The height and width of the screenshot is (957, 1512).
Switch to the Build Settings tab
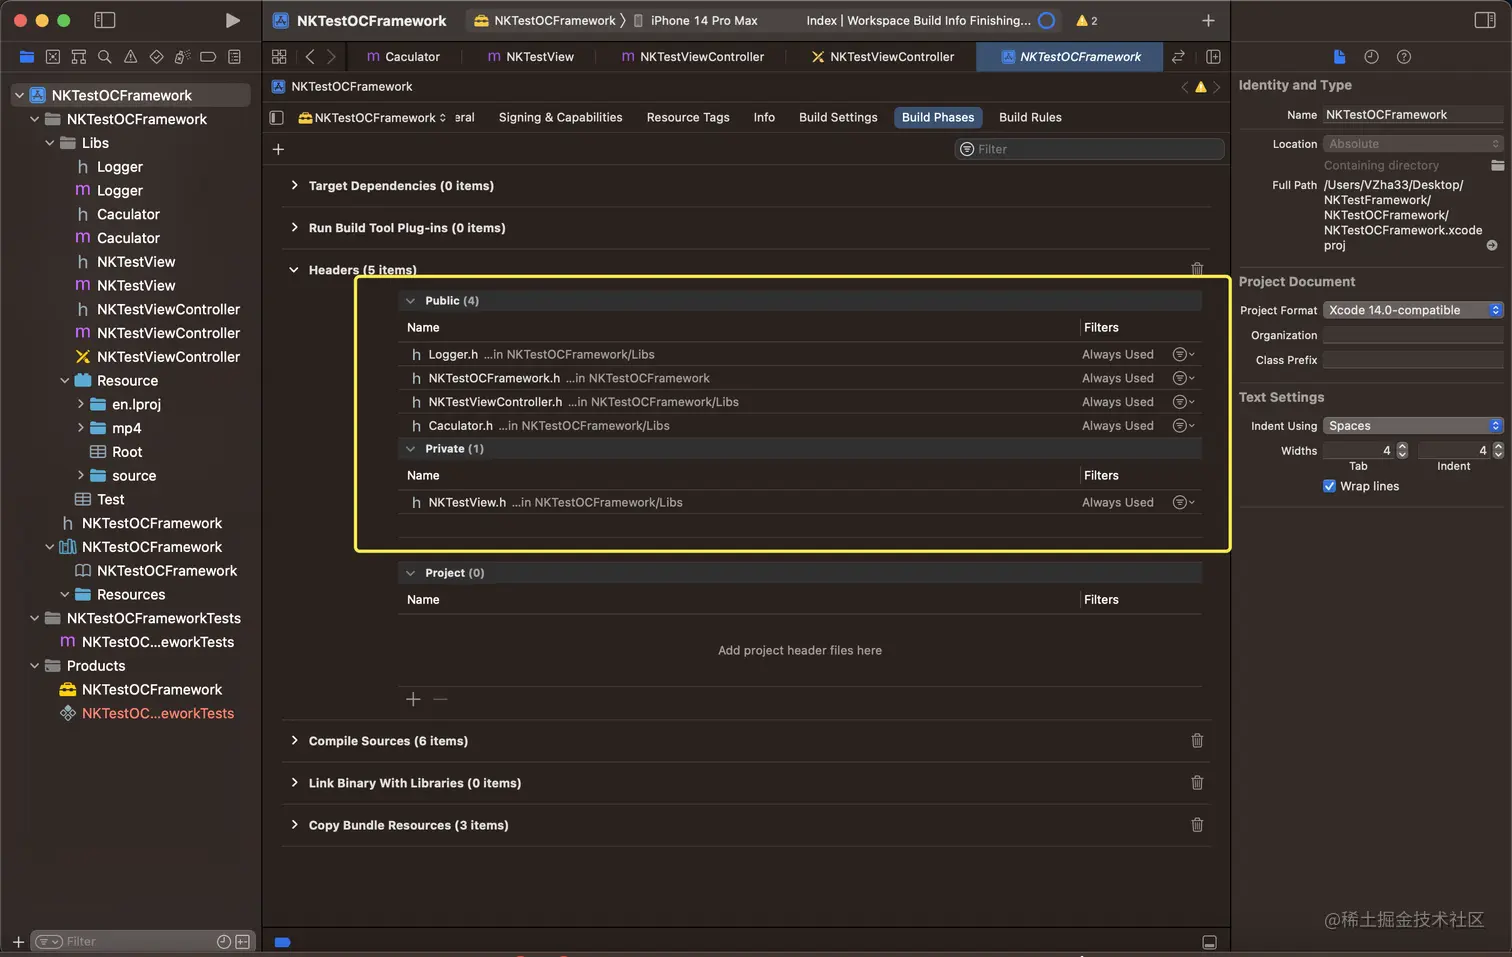pyautogui.click(x=838, y=117)
